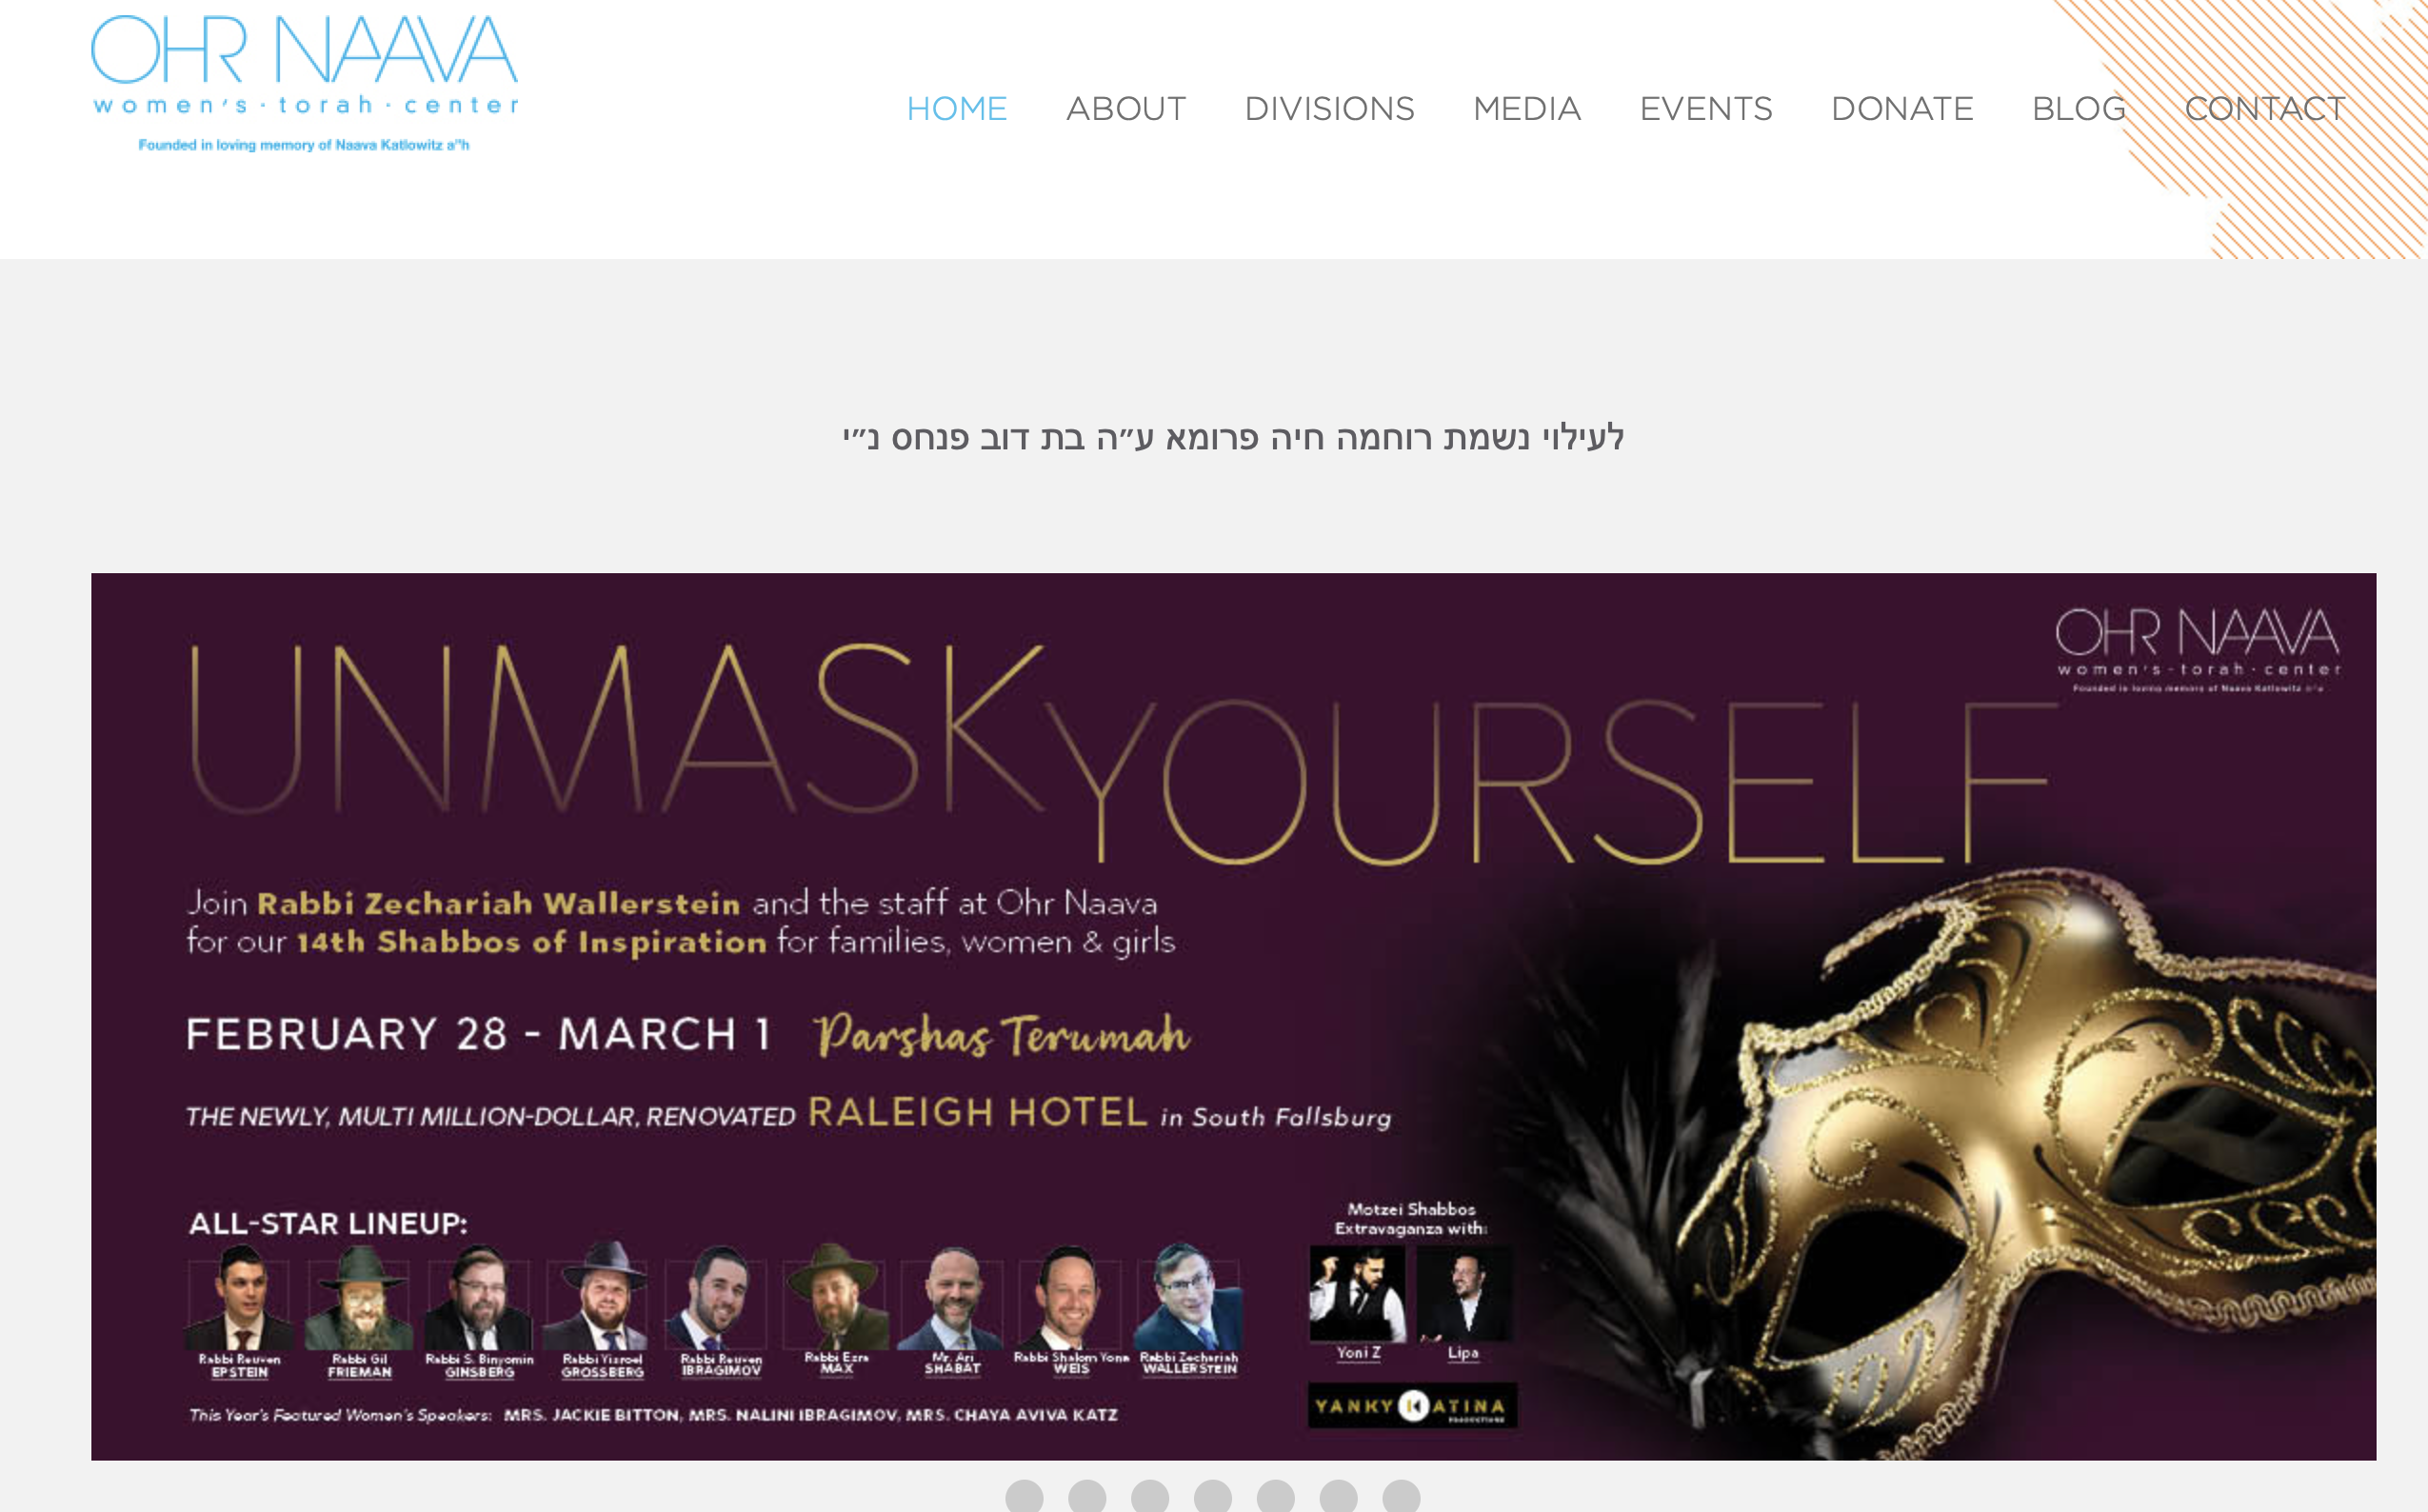
Task: Open the HOME menu item
Action: coord(956,108)
